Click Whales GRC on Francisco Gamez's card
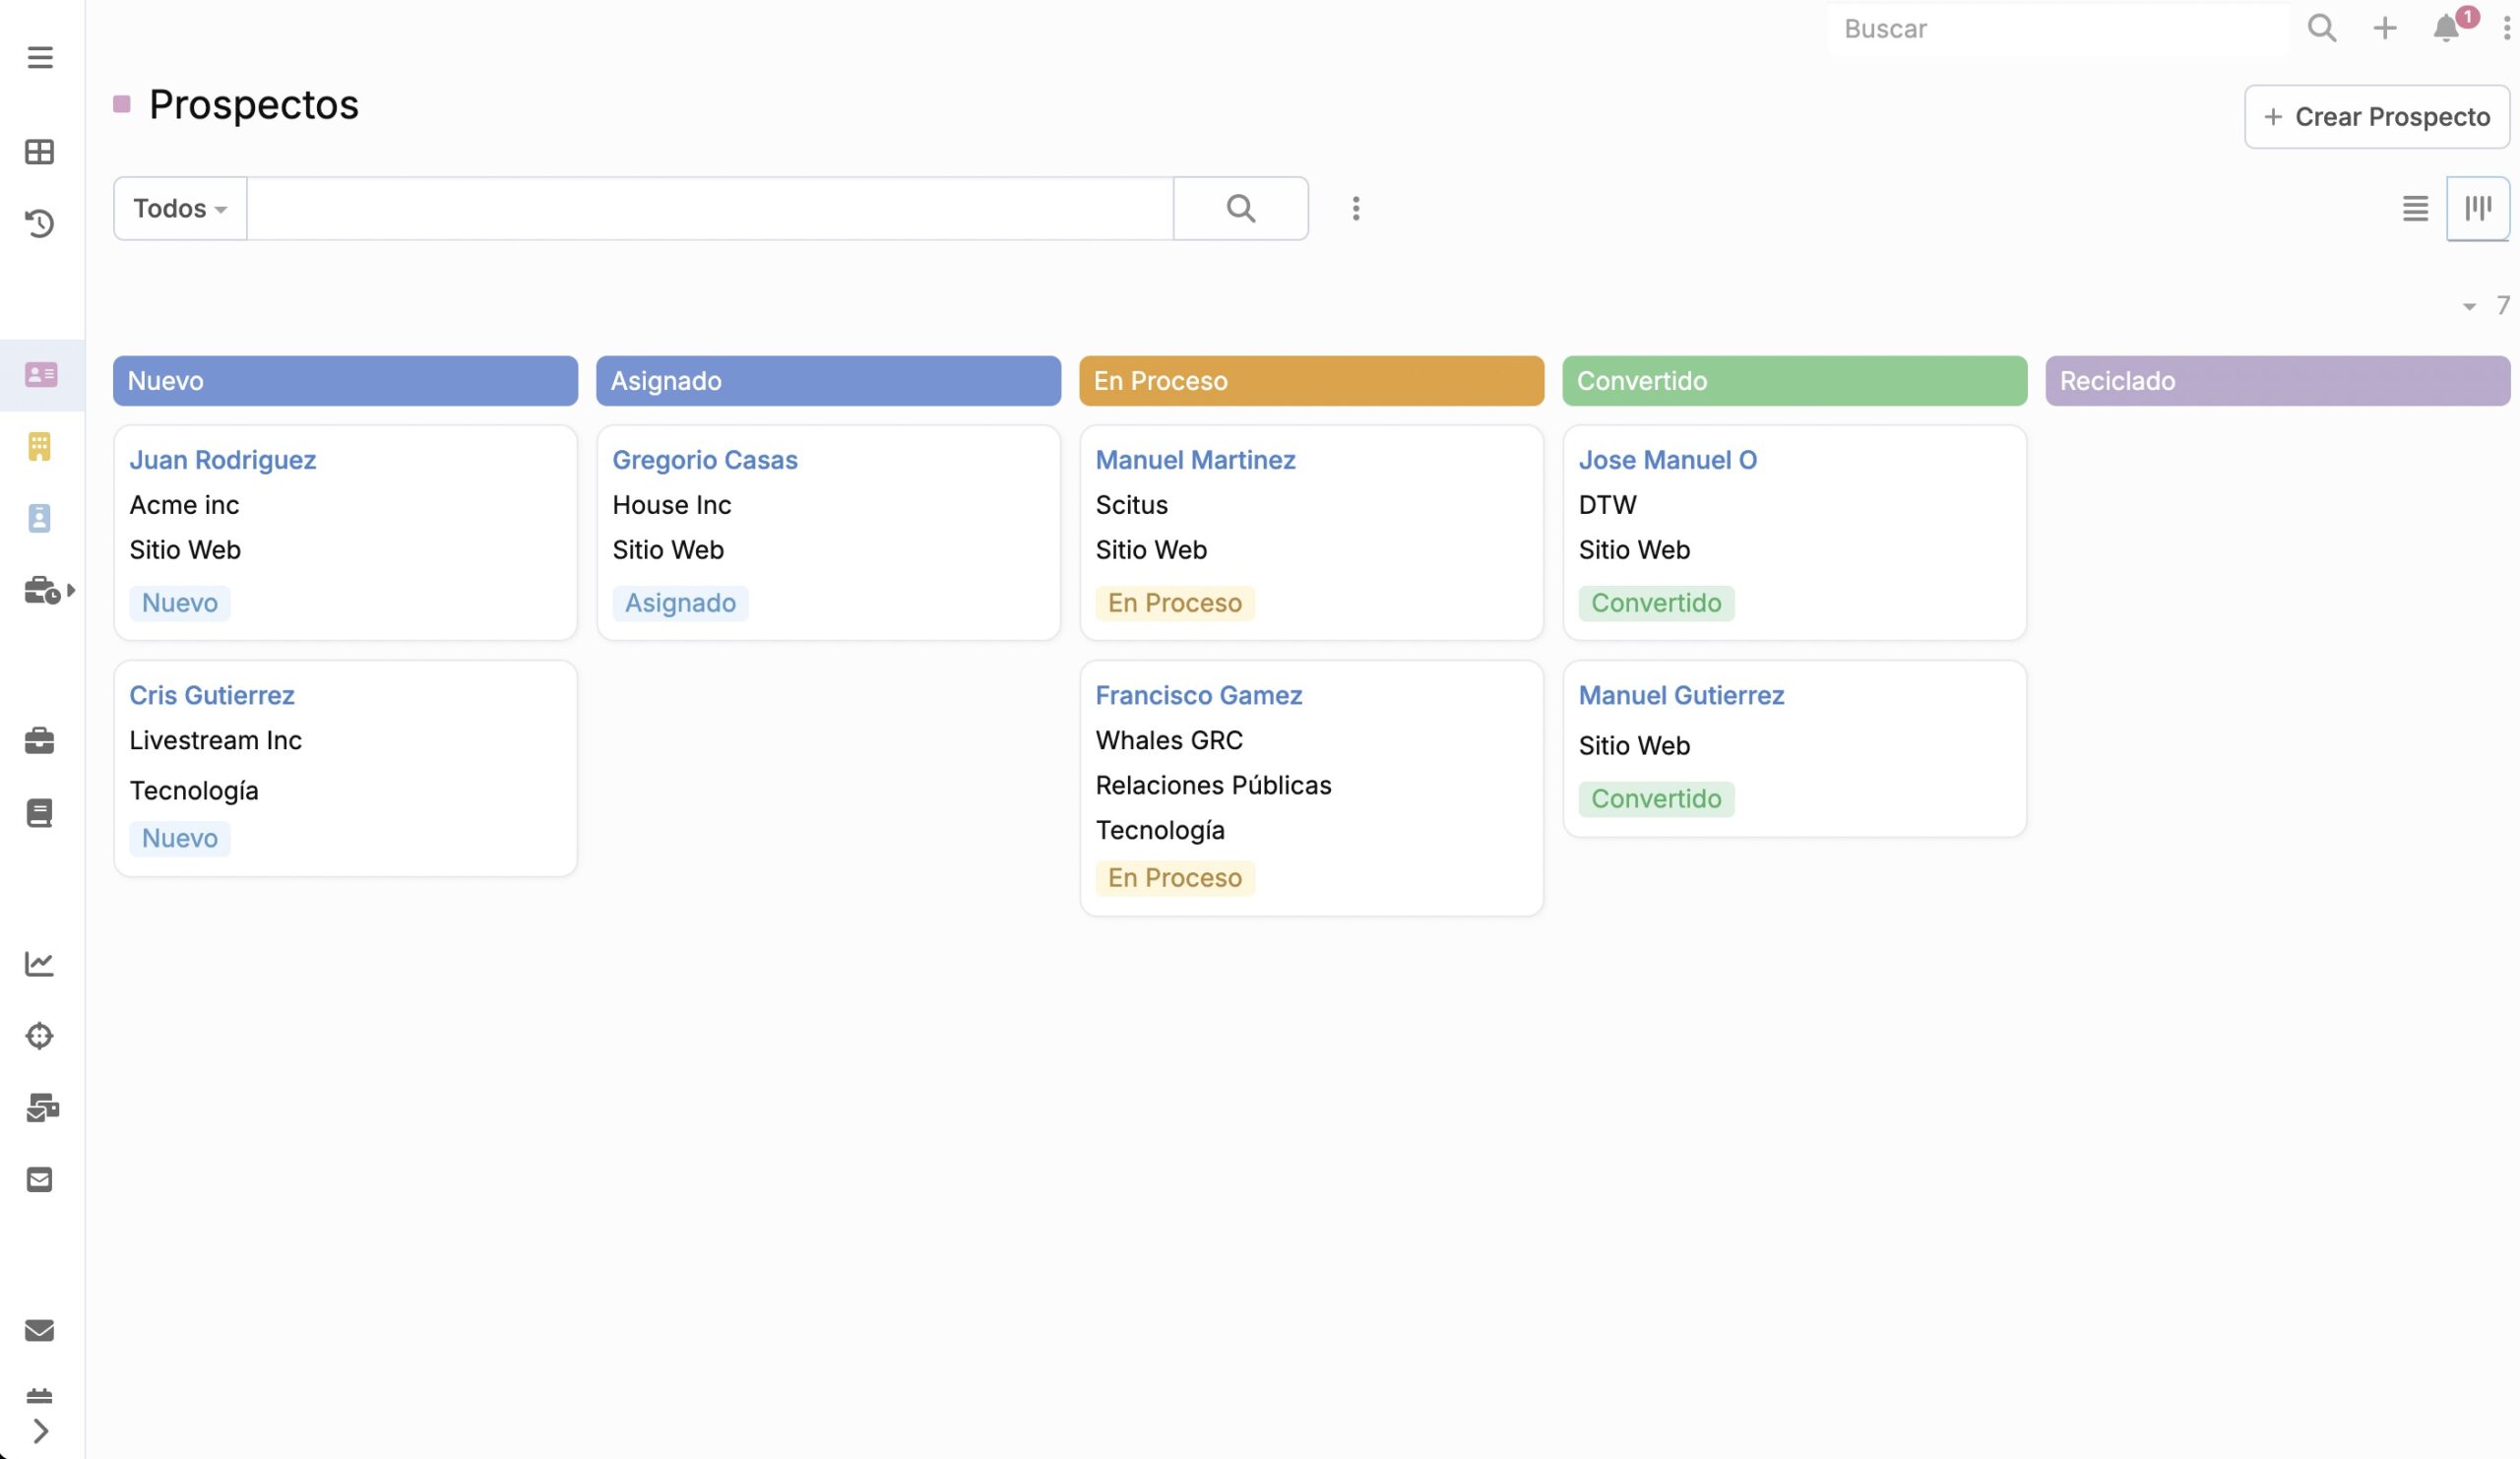This screenshot has width=2520, height=1459. (1169, 740)
